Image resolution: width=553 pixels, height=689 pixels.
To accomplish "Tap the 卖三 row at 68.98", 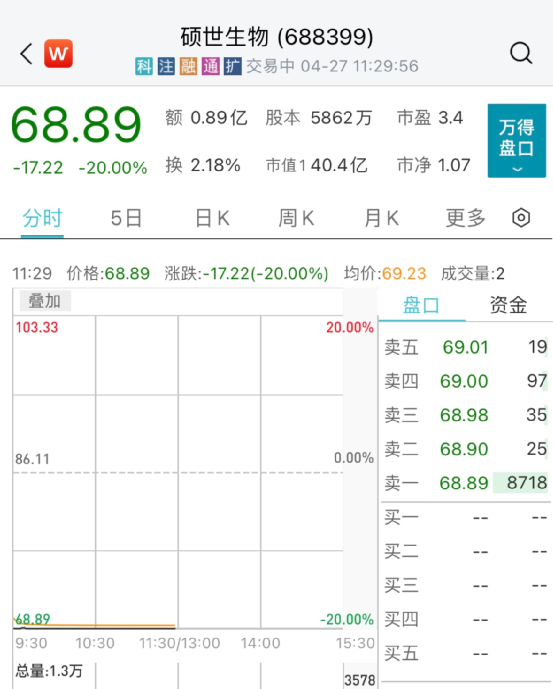I will (x=466, y=415).
